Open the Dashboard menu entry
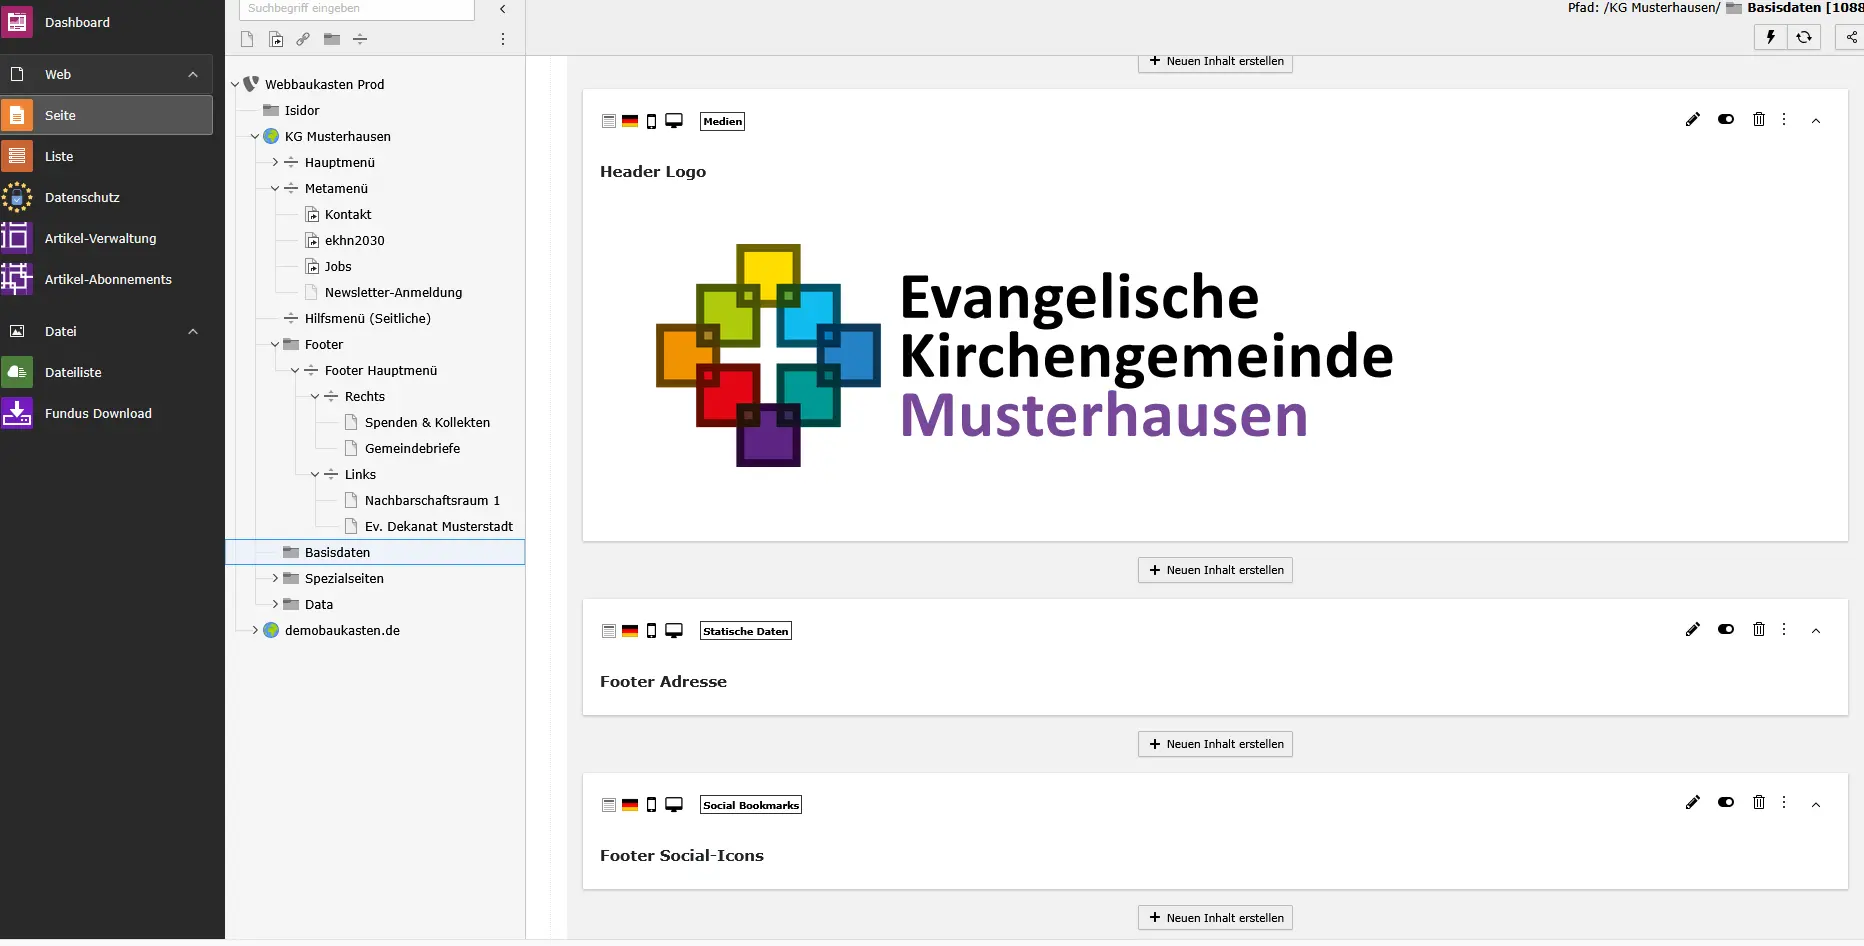 pyautogui.click(x=78, y=22)
